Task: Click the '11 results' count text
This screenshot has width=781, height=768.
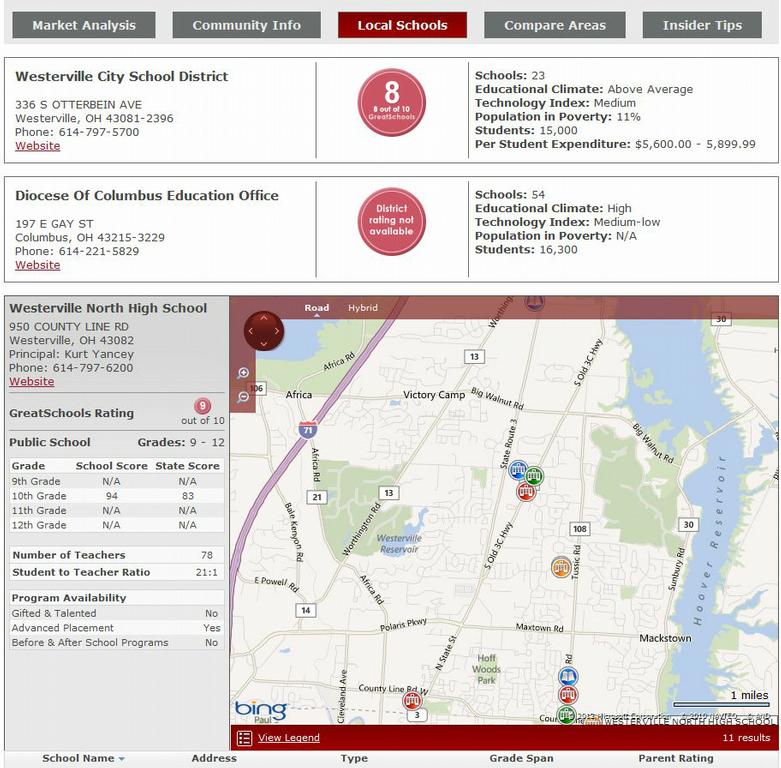Action: [x=746, y=738]
